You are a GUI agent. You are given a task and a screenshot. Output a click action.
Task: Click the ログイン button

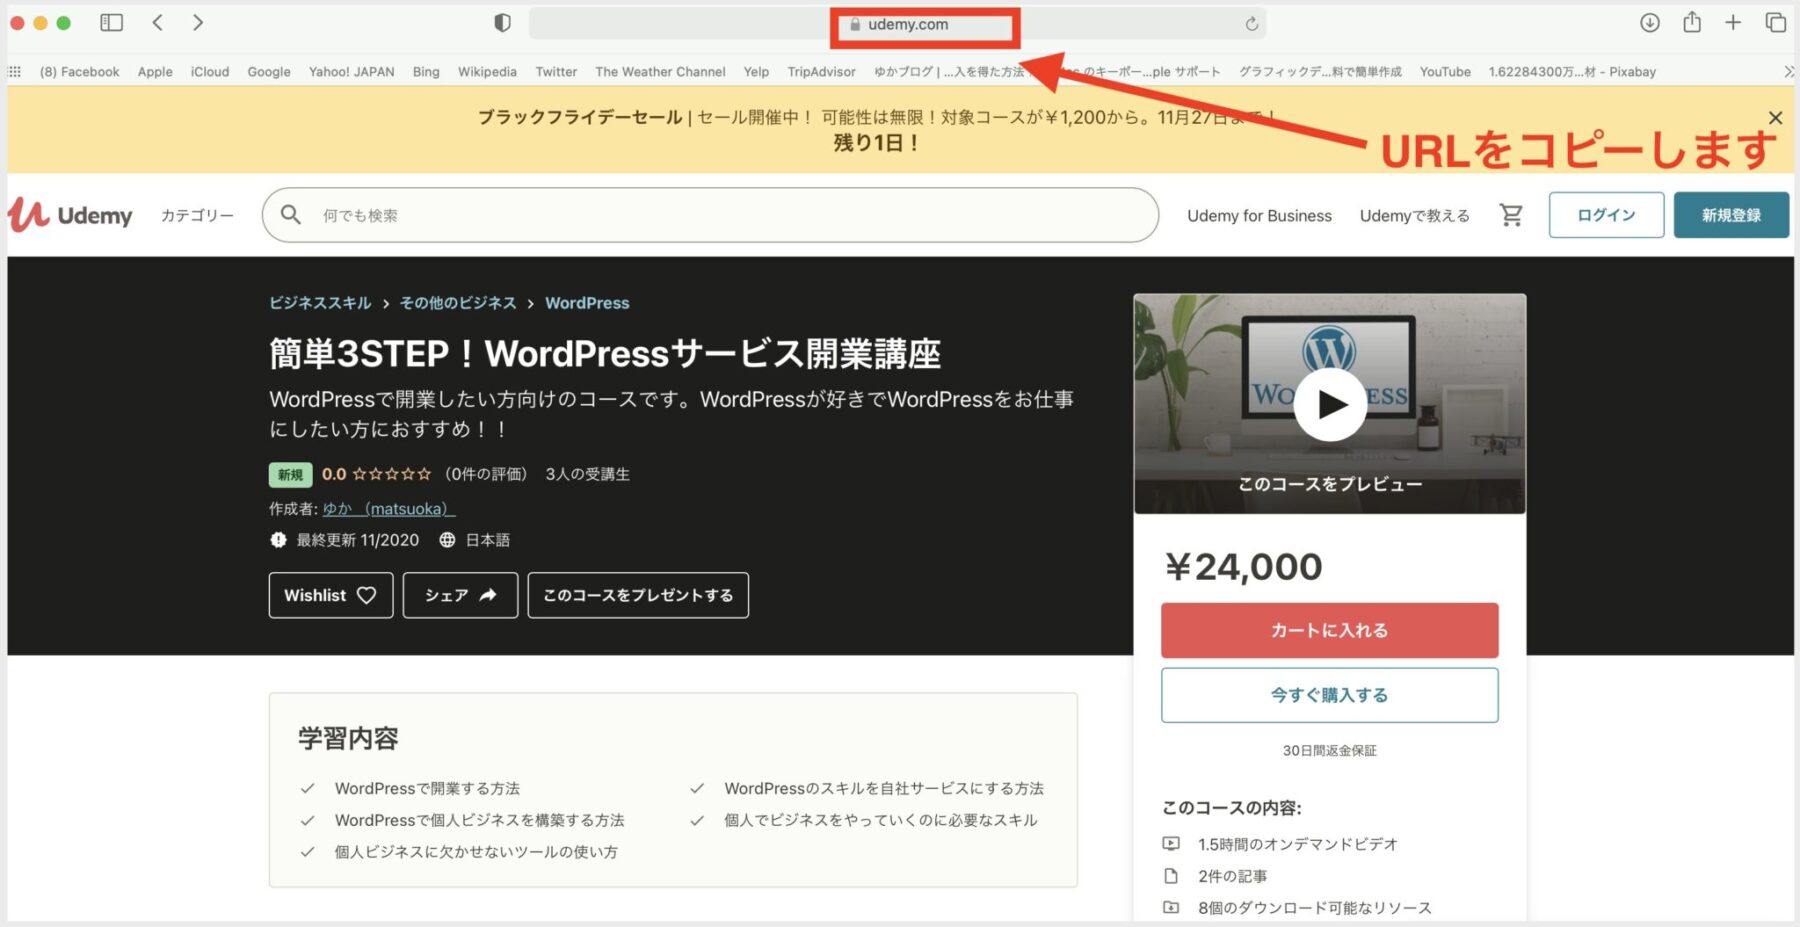(1606, 215)
